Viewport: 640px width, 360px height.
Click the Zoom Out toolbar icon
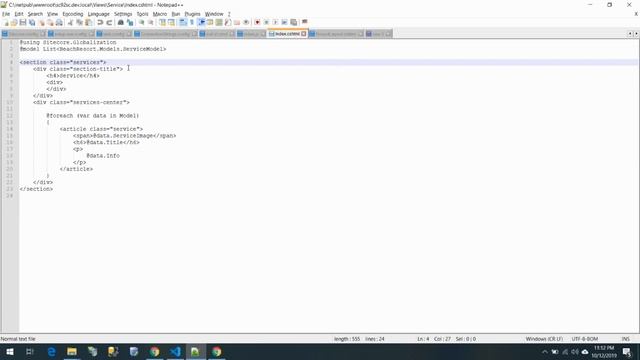pos(151,22)
